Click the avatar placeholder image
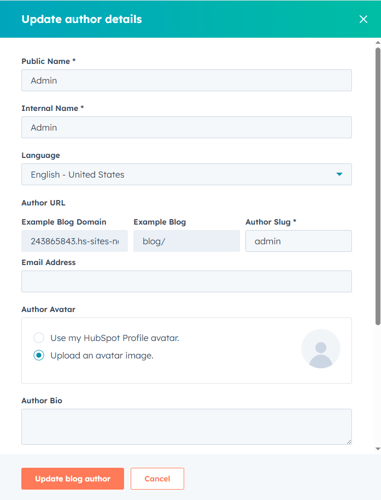 point(321,349)
